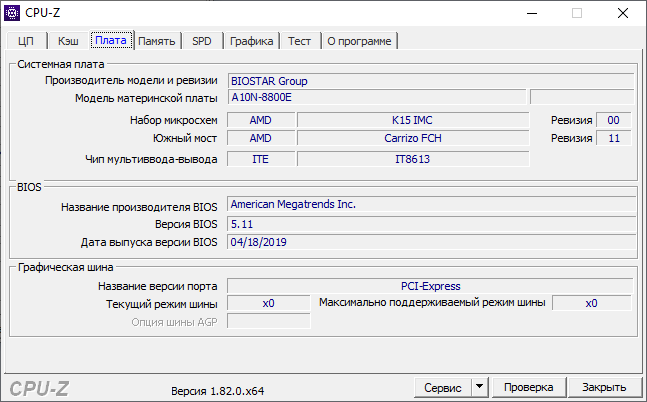Click the American Megatrends Inc. BIOS vendor field
This screenshot has width=647, height=402.
tap(431, 204)
